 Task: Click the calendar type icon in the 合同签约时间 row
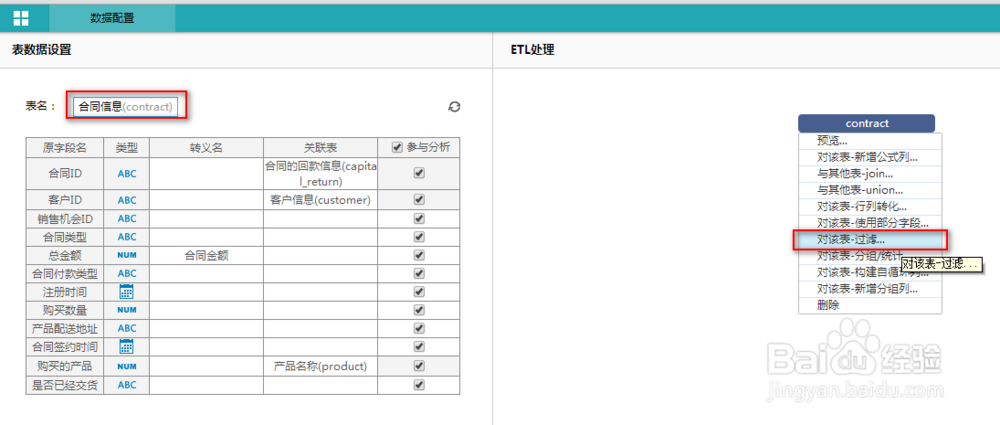127,347
